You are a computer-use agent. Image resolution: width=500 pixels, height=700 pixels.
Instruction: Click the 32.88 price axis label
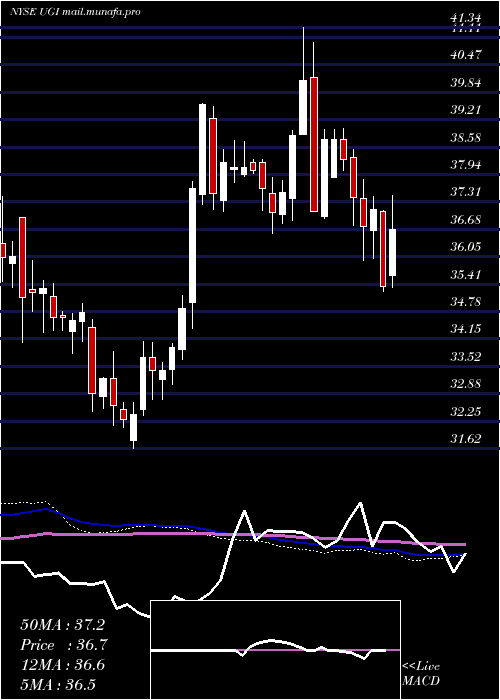[x=466, y=384]
